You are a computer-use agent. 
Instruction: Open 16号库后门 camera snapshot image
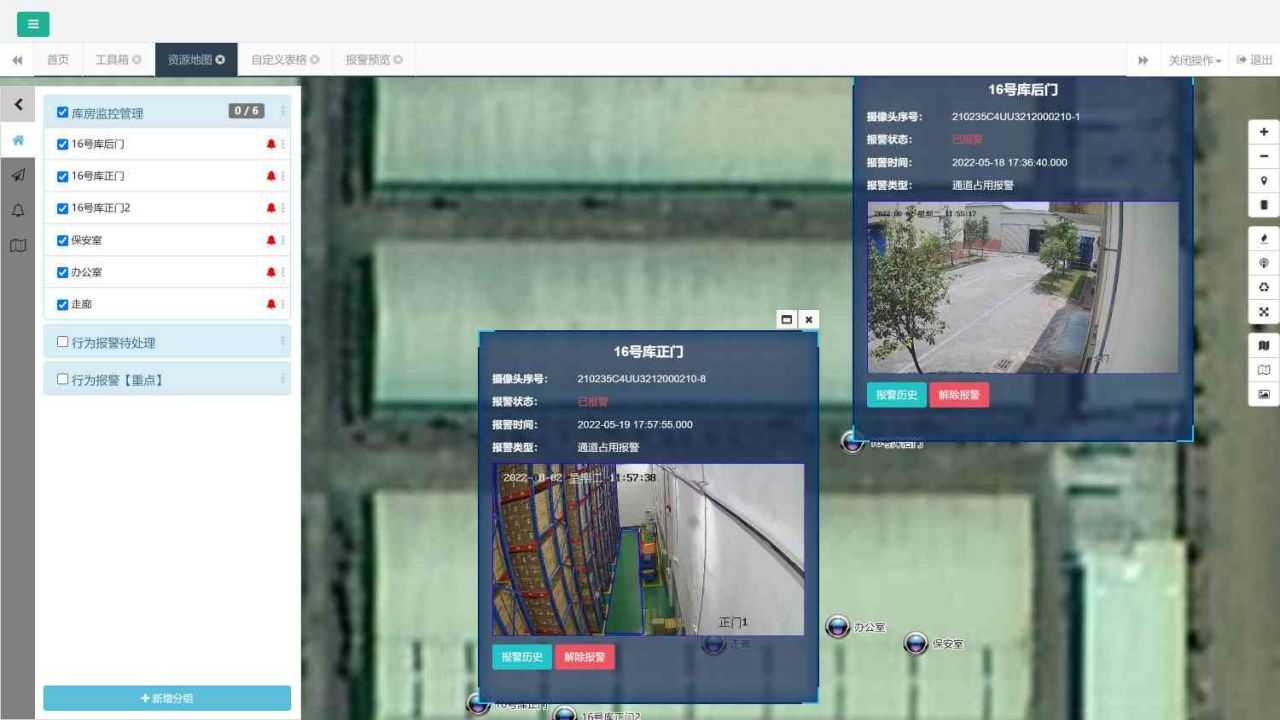(x=1023, y=287)
